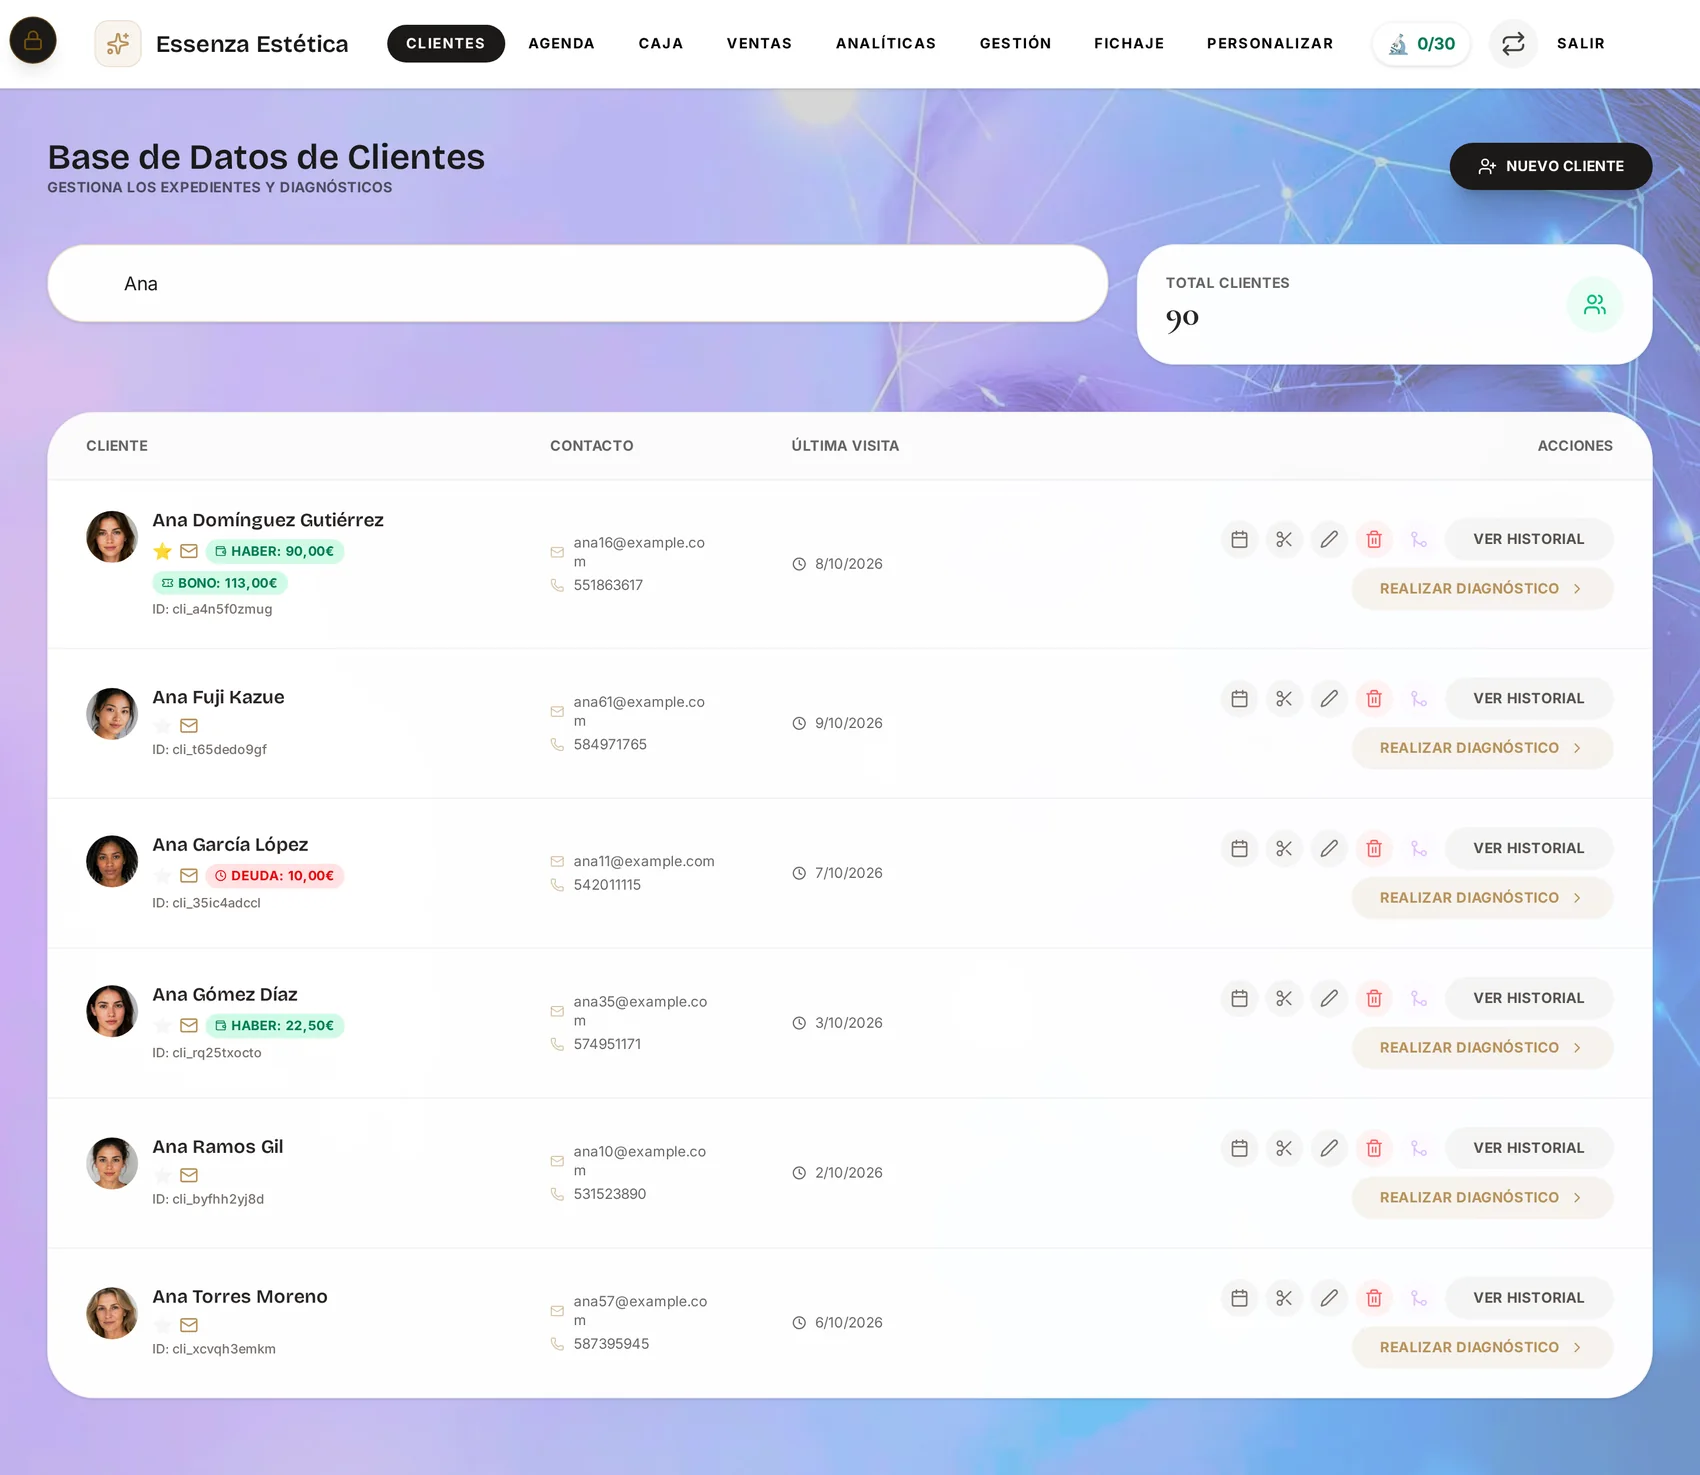
Task: Open the 0/30 microscope counter
Action: coord(1421,43)
